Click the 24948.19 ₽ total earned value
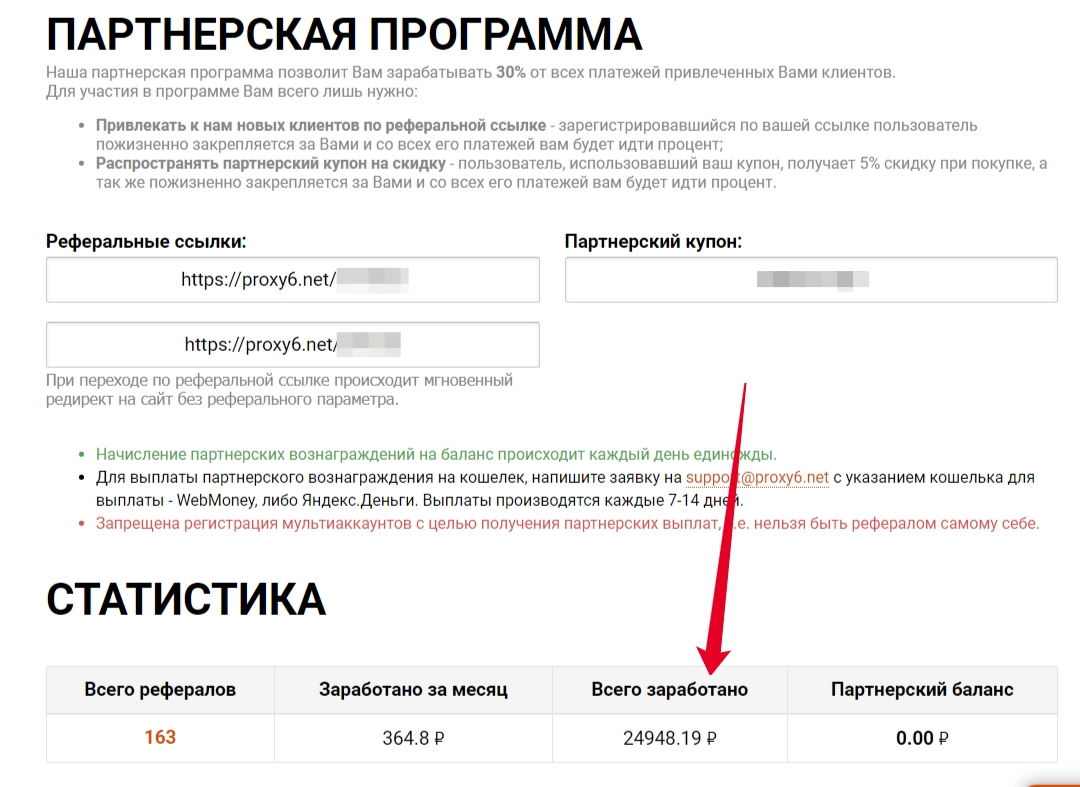The width and height of the screenshot is (1080, 787). 669,738
